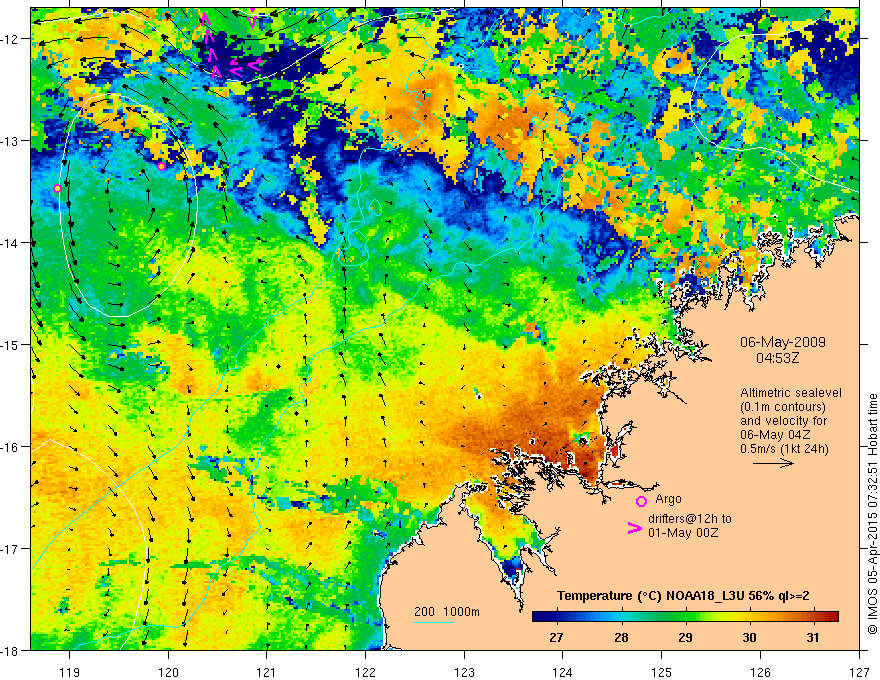Click the date text 06-May-2009
Screen dimensions: 880x680
[782, 342]
